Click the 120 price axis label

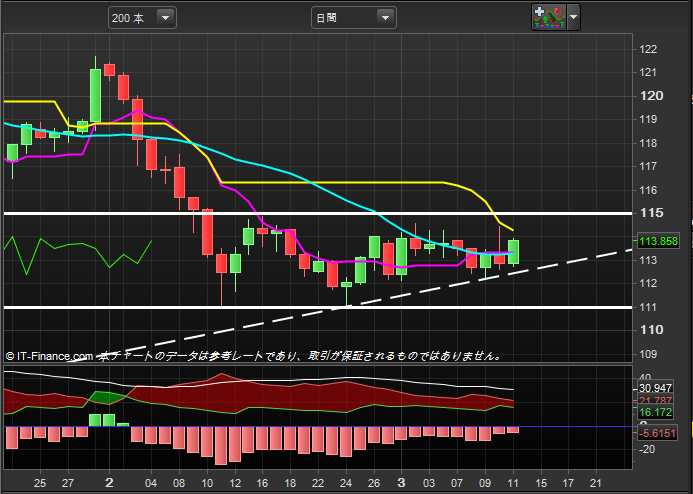tap(651, 96)
